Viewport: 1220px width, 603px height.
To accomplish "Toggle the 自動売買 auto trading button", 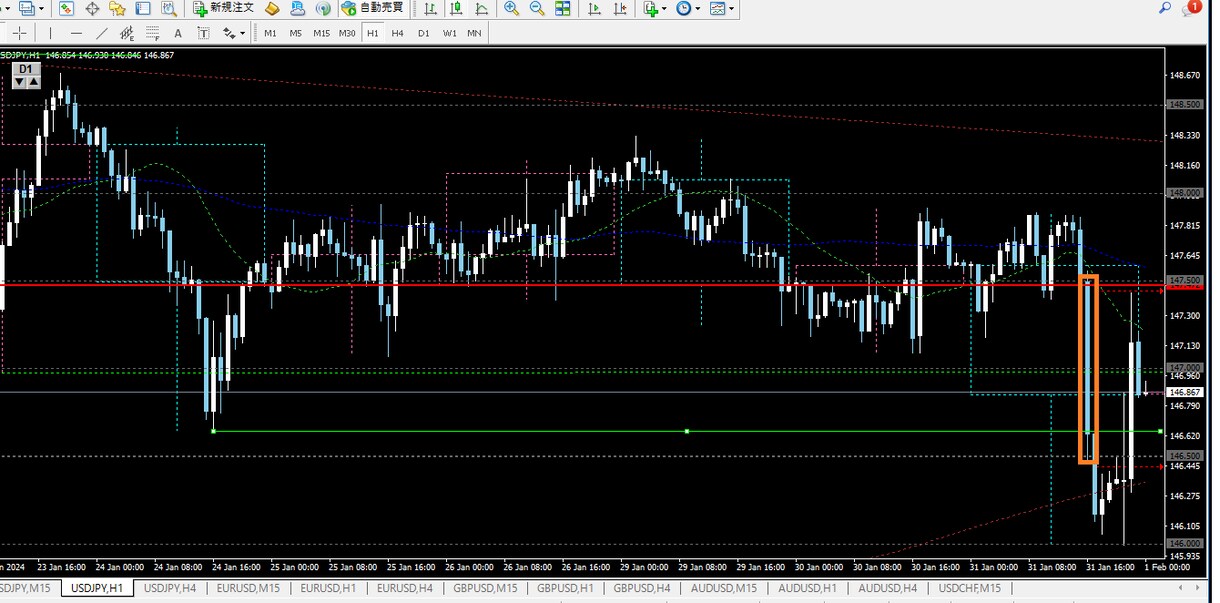I will (x=373, y=9).
